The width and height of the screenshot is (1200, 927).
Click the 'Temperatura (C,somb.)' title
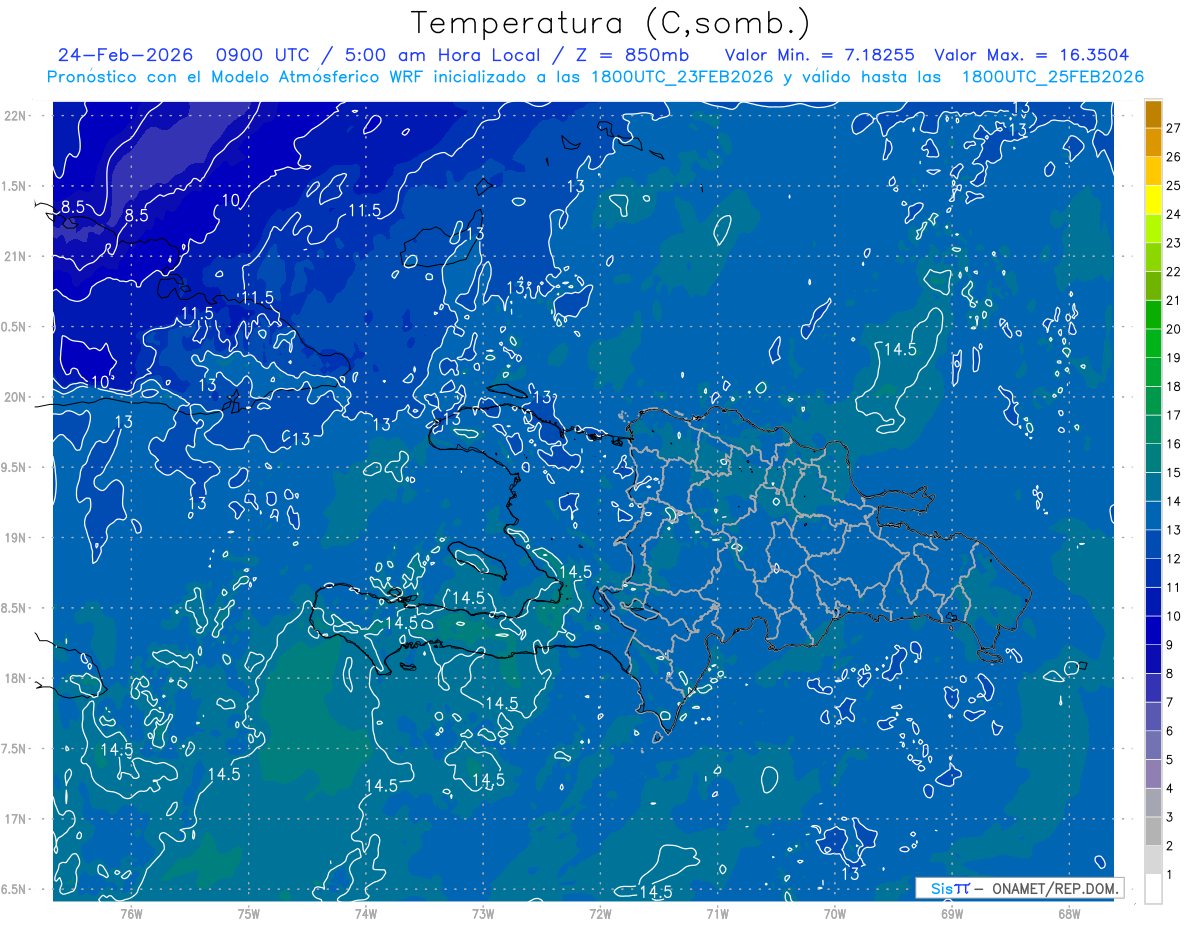click(611, 22)
